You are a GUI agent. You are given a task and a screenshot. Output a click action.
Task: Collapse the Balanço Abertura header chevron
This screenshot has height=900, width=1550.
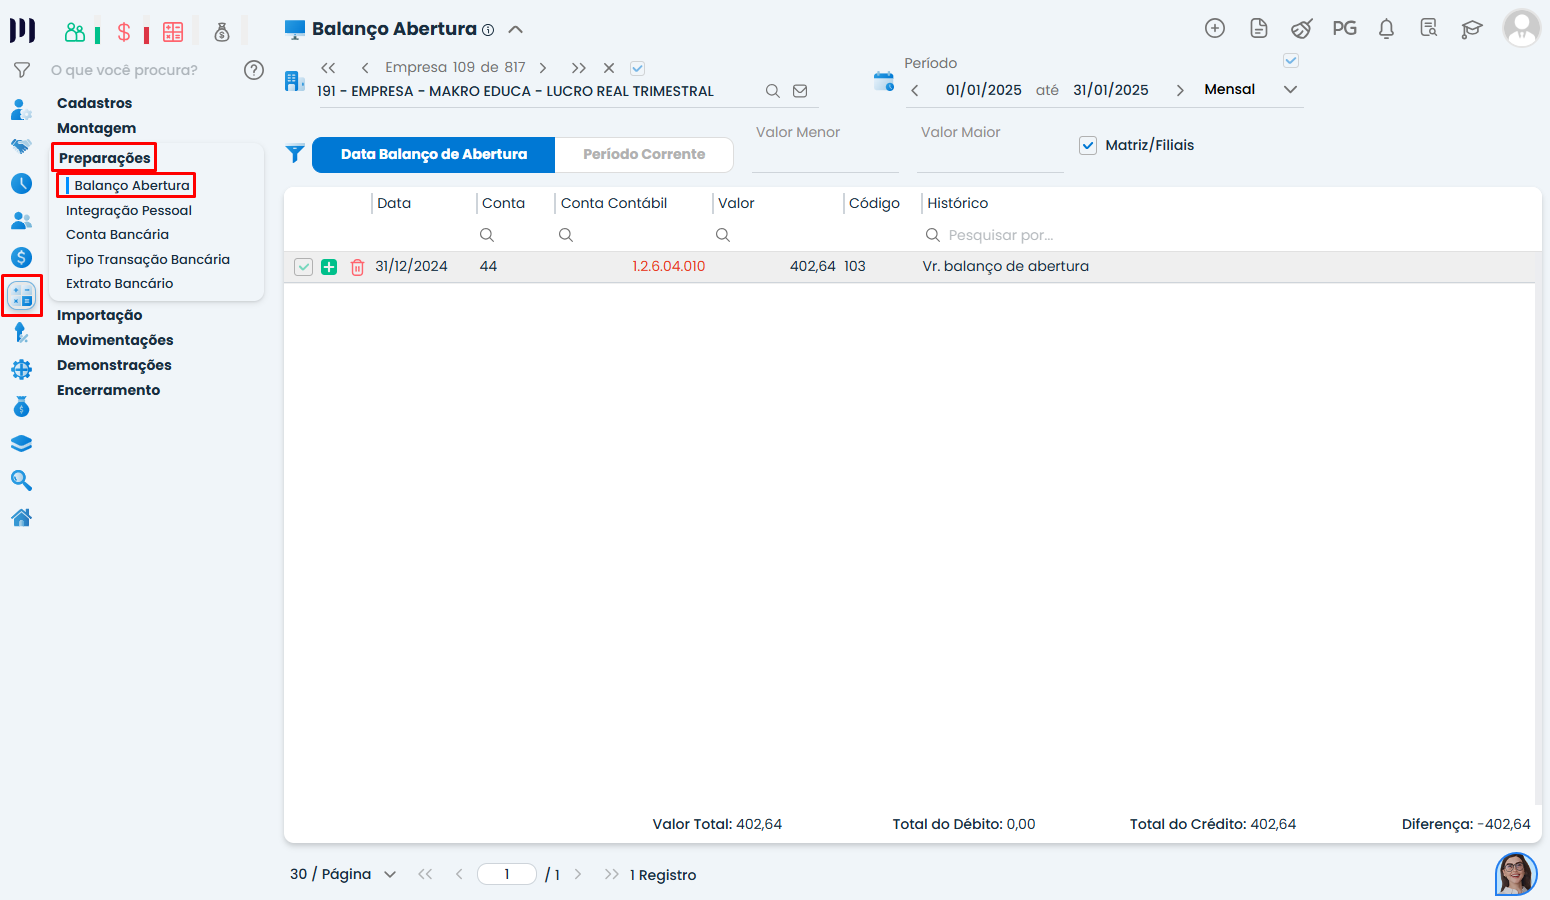(x=516, y=29)
